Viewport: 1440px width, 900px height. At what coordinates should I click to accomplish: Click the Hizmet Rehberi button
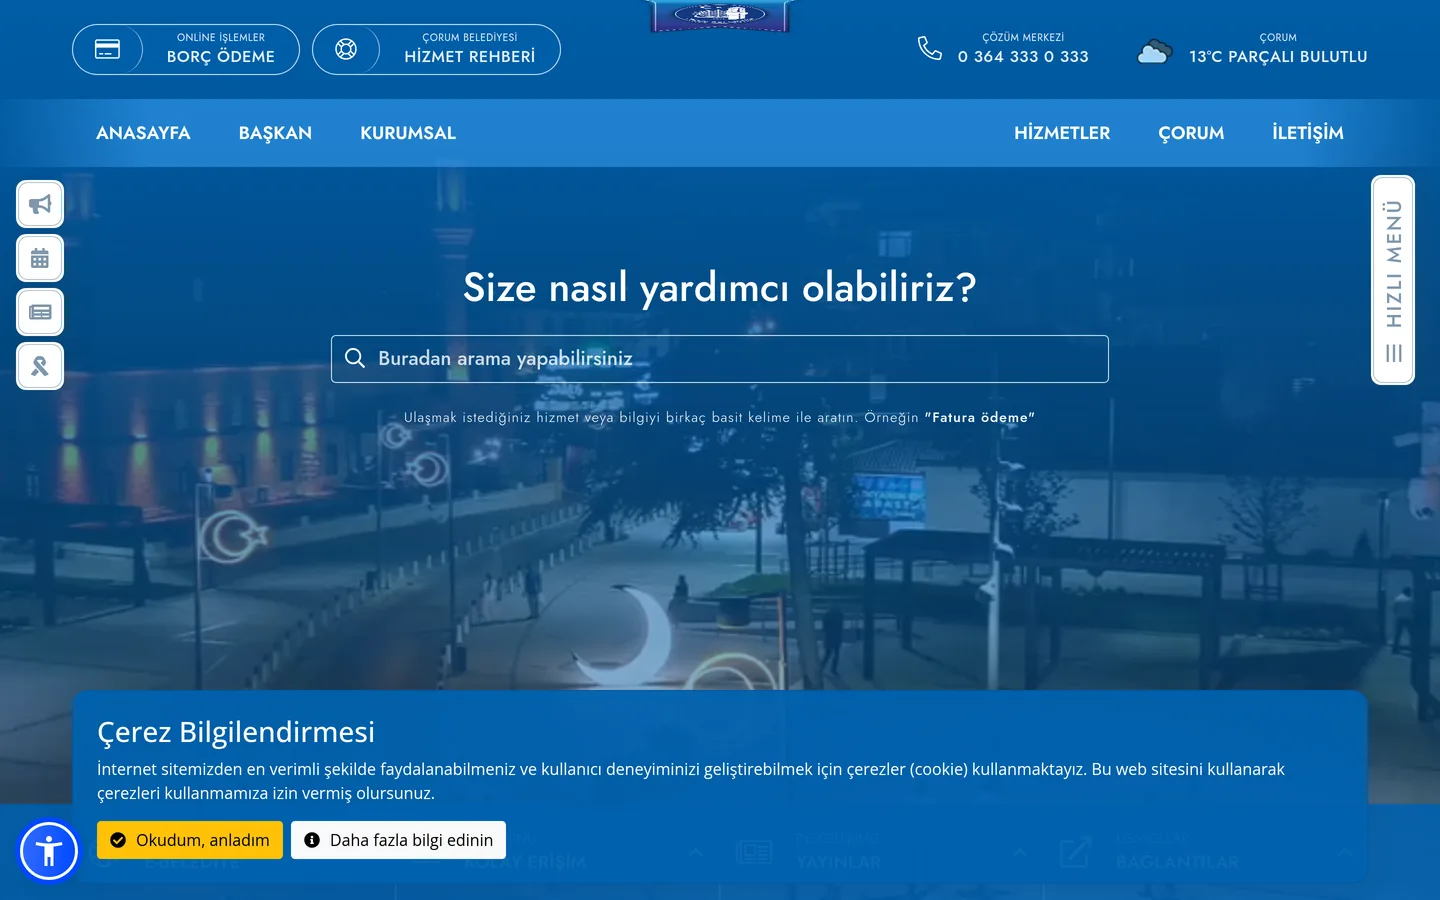coord(436,50)
